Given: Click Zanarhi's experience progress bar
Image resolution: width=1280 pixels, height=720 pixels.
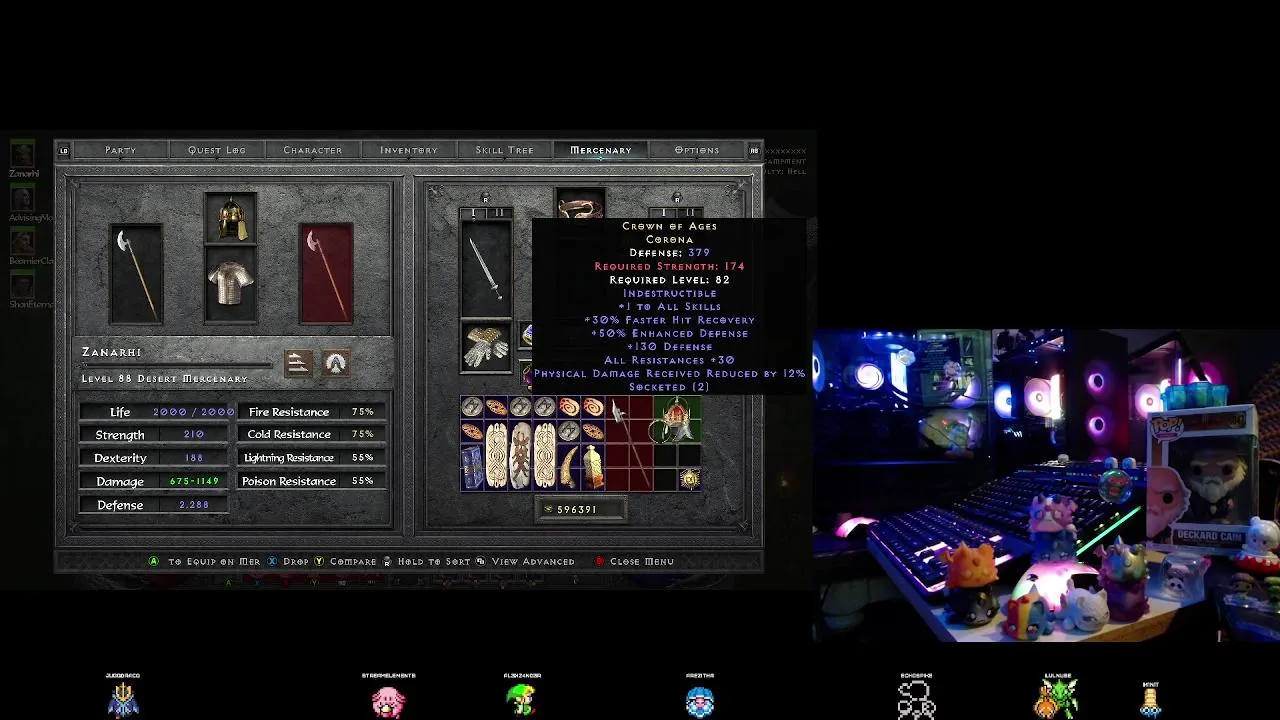Looking at the screenshot, I should (176, 365).
